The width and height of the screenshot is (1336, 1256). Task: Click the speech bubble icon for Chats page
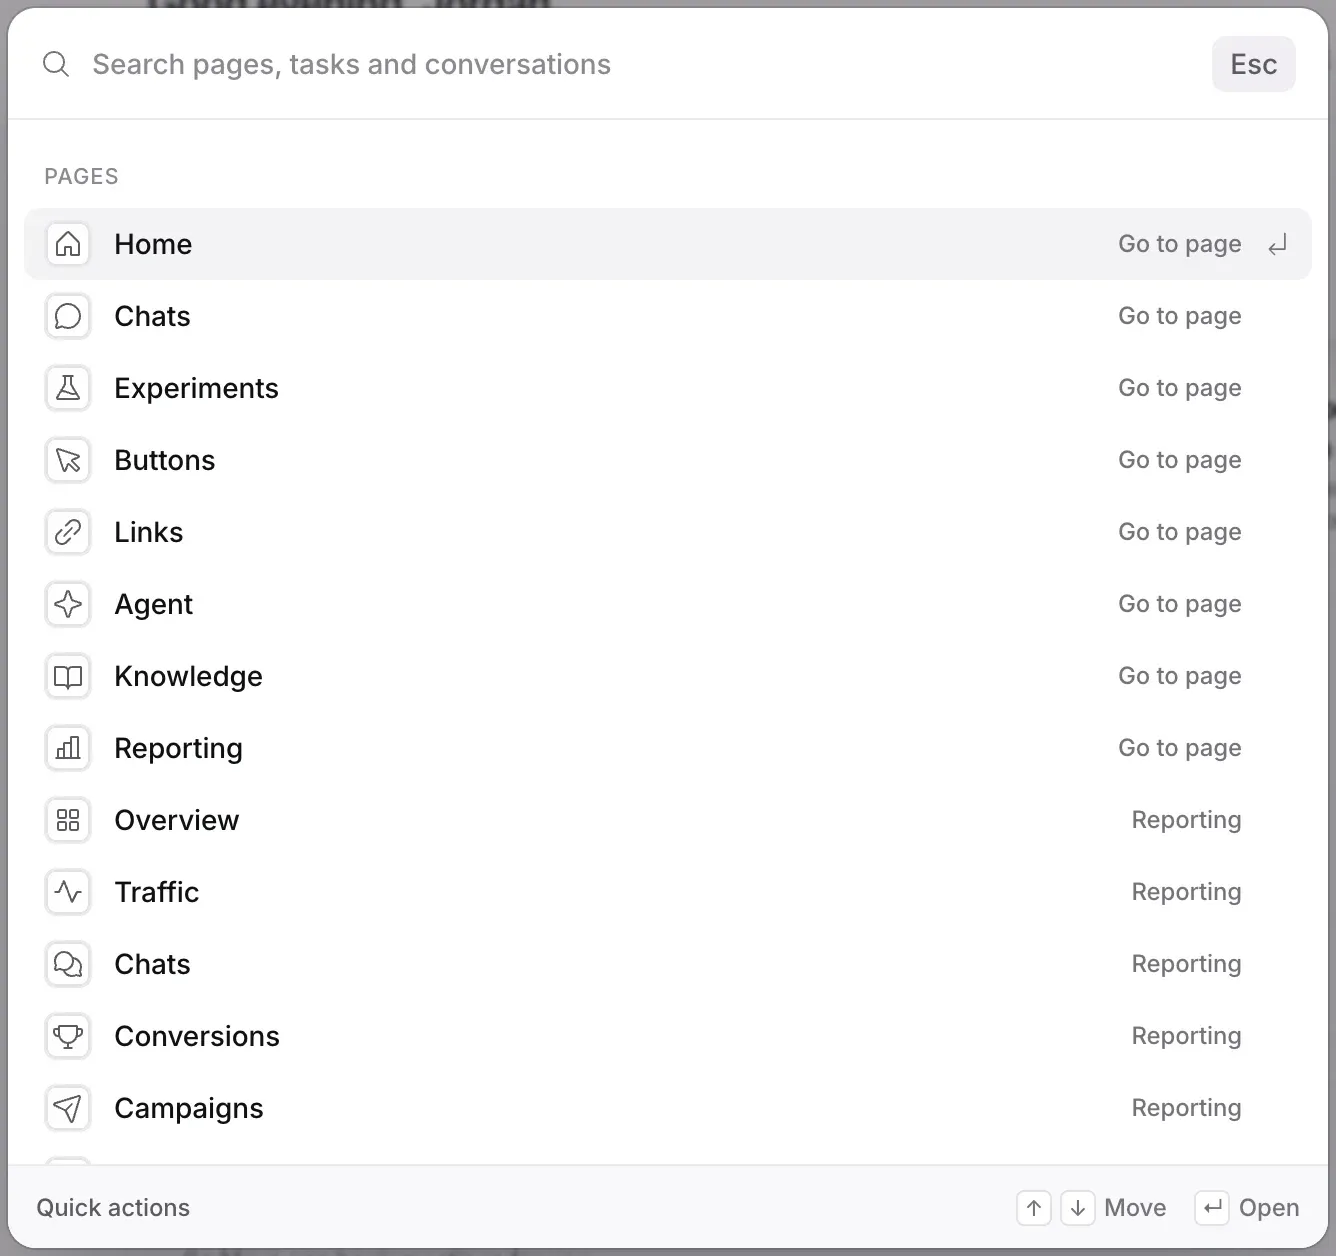tap(68, 316)
